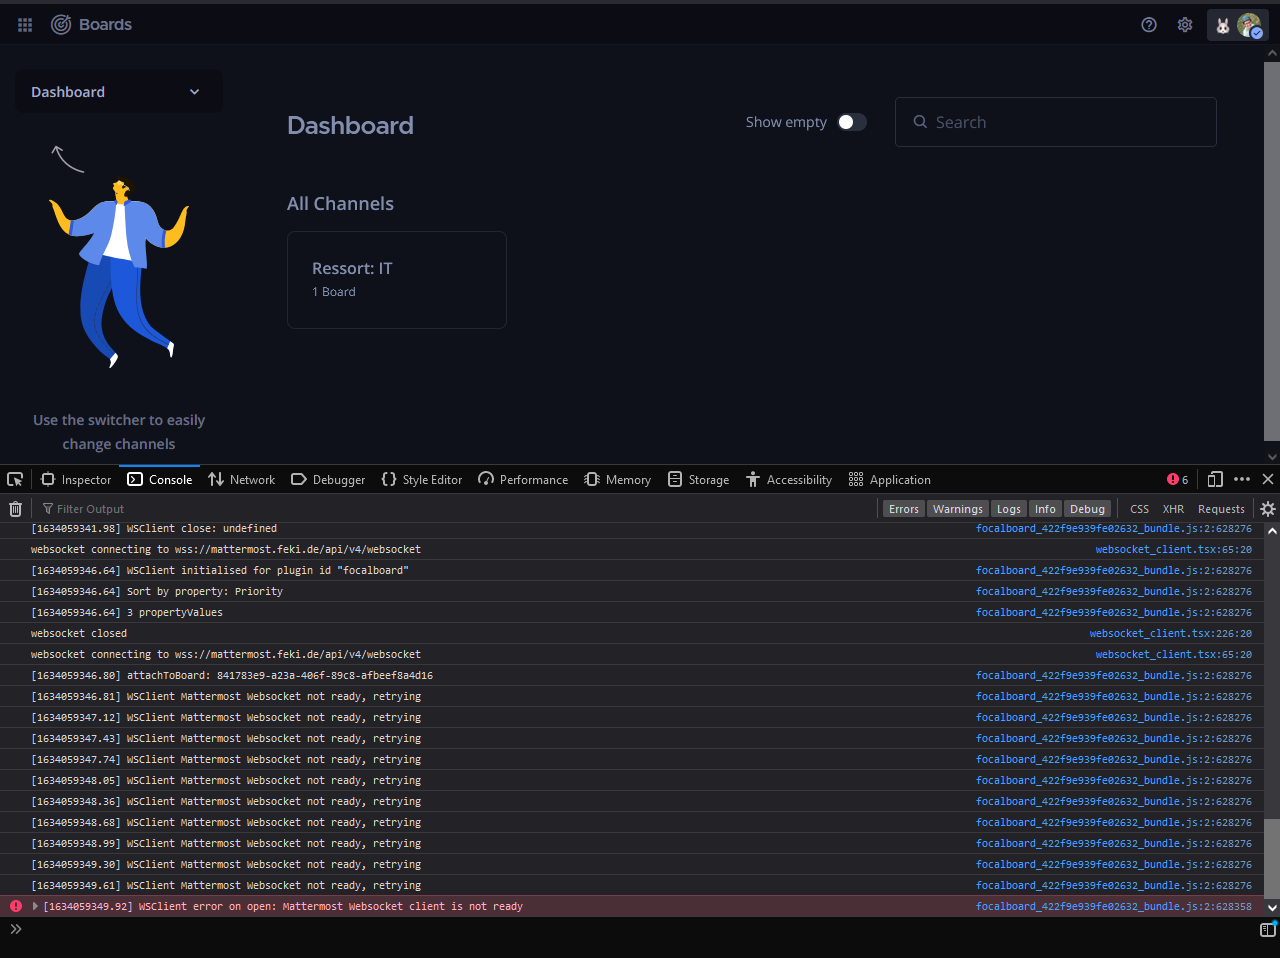The width and height of the screenshot is (1280, 958).
Task: Open websocket_client.tsx:226:20 source link
Action: click(x=1170, y=633)
